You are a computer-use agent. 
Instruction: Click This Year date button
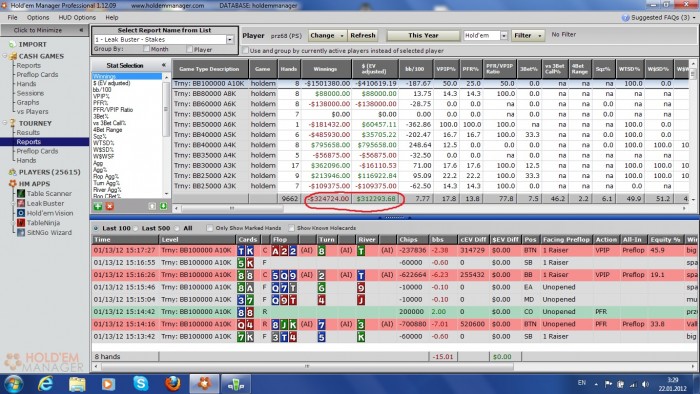[423, 35]
